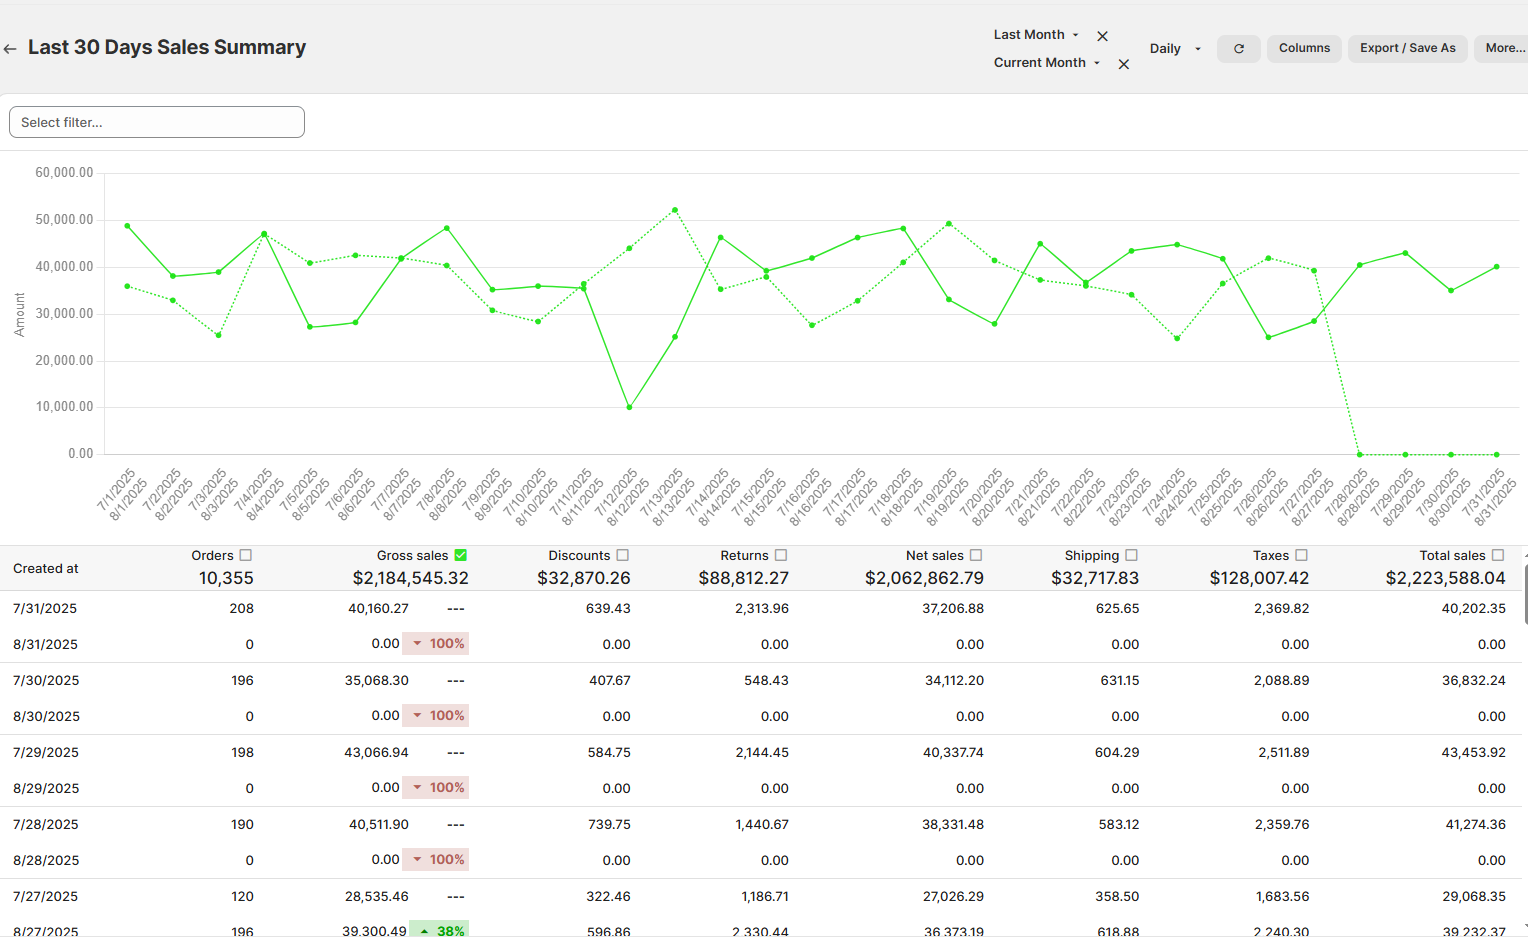1528x939 pixels.
Task: Click the 100% decrease badge for 8/28/2025
Action: click(436, 860)
